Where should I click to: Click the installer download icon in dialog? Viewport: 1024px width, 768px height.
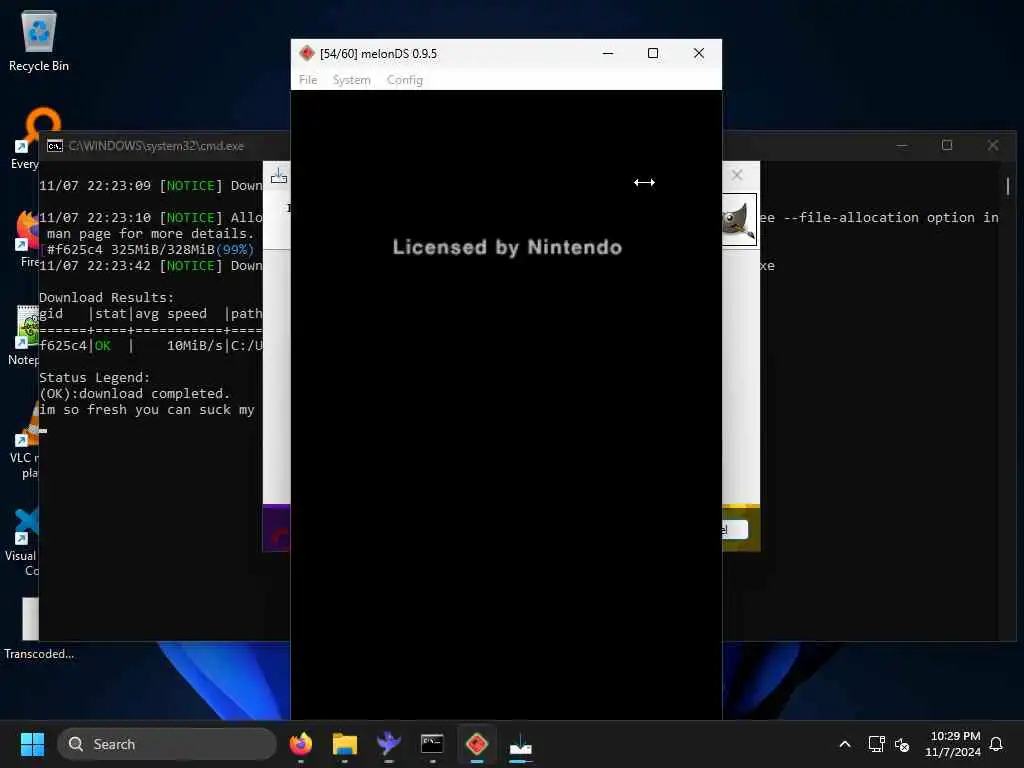tap(279, 176)
